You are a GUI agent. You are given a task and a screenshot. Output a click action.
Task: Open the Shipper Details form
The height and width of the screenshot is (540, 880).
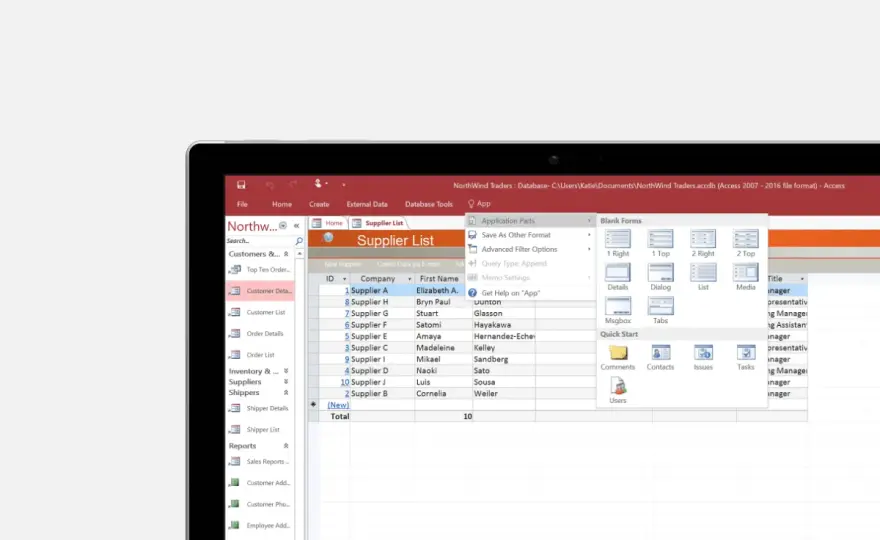tap(260, 408)
